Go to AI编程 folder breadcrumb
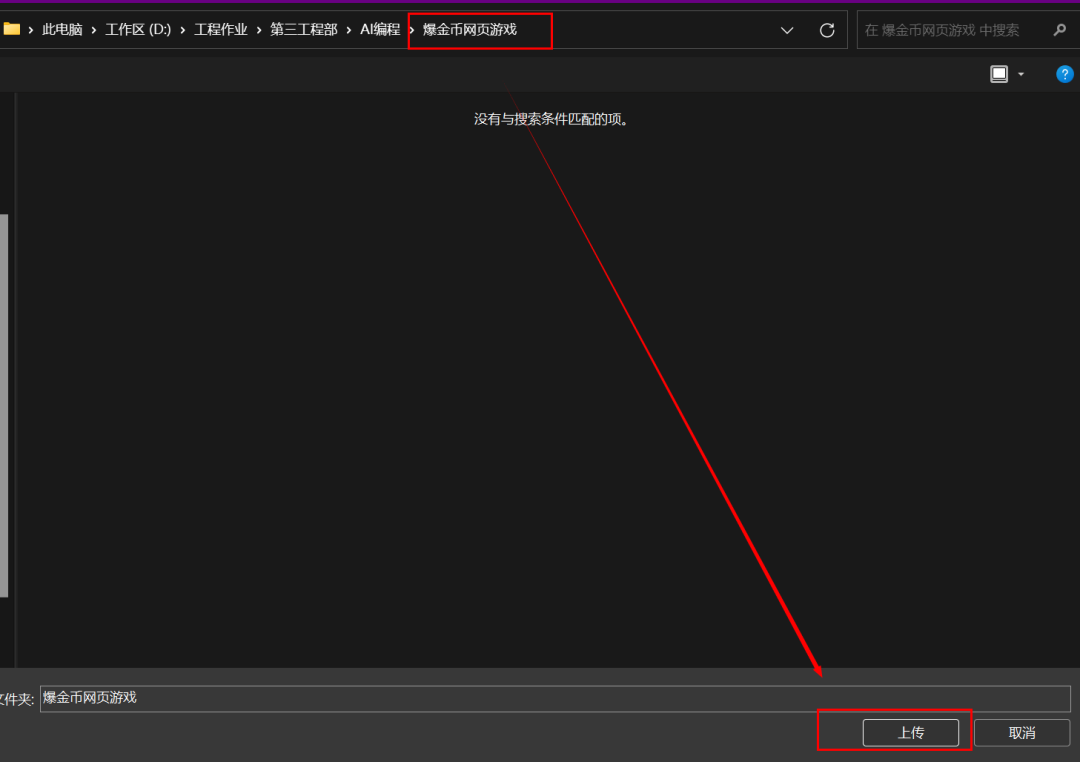 click(x=380, y=30)
